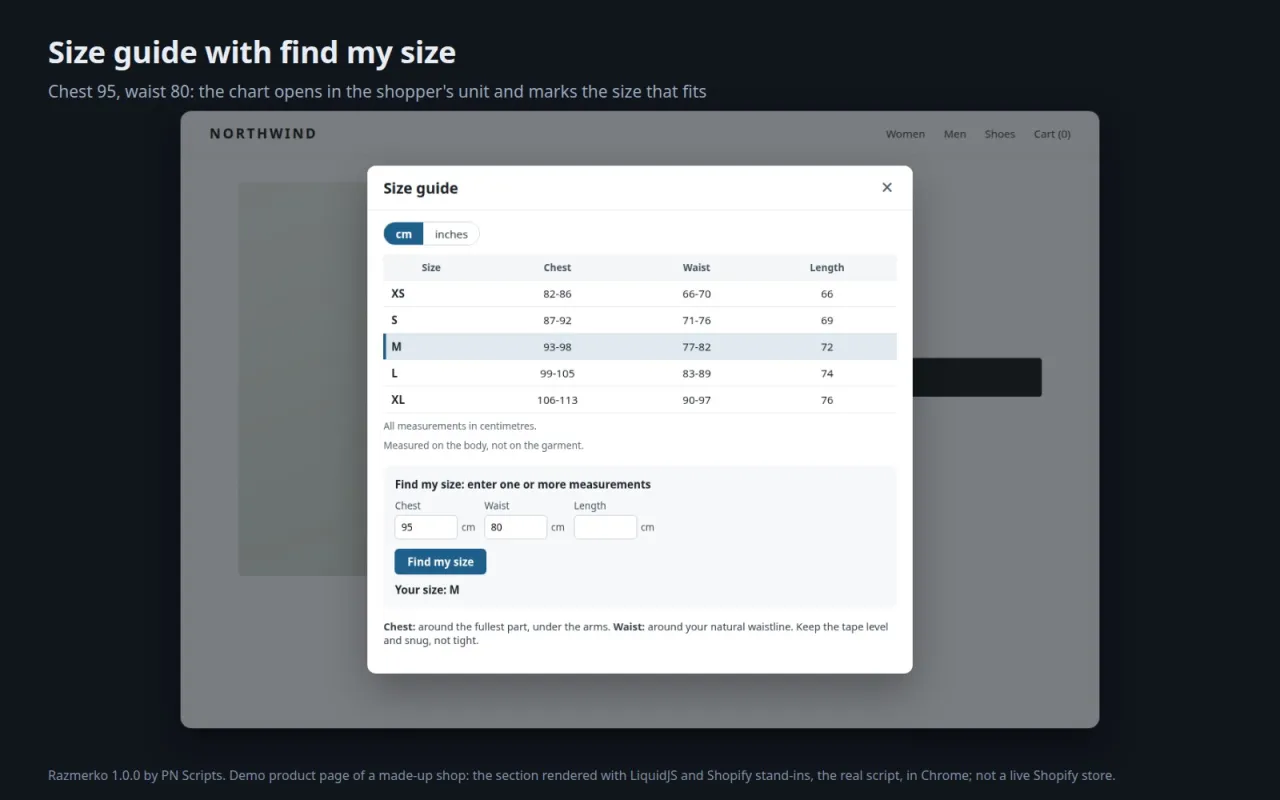Image resolution: width=1280 pixels, height=800 pixels.
Task: Click length value 76
Action: click(827, 400)
